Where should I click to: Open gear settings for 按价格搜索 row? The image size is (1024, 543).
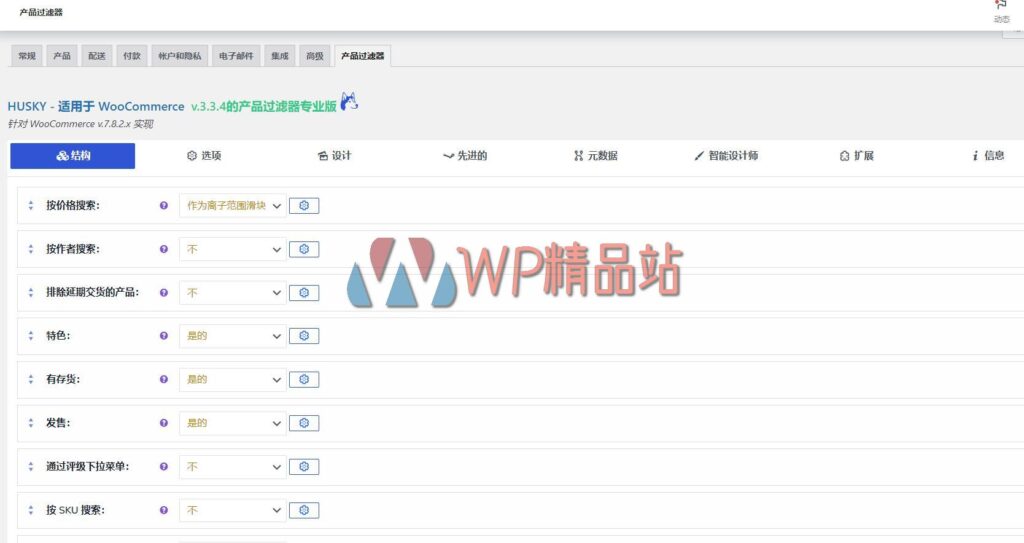(x=304, y=206)
